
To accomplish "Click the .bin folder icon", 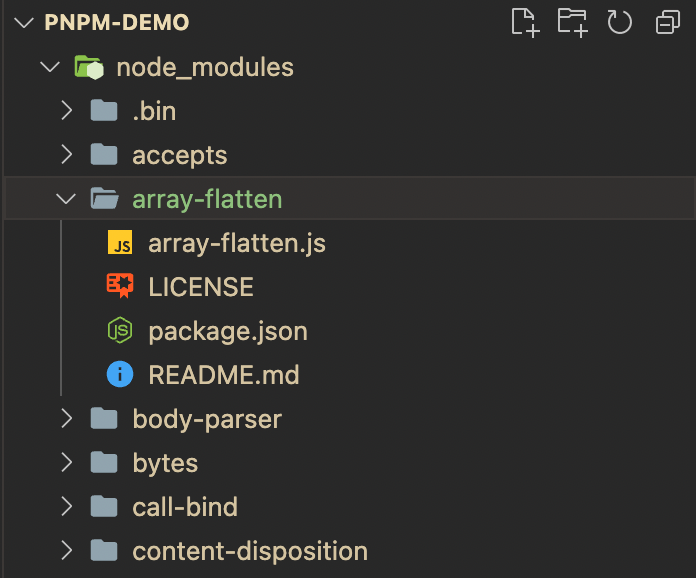I will pyautogui.click(x=104, y=111).
